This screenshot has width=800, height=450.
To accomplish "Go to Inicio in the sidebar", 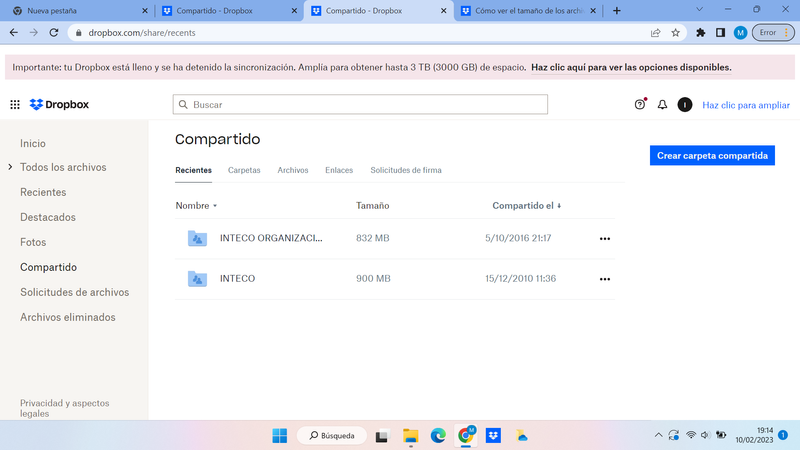I will [33, 143].
